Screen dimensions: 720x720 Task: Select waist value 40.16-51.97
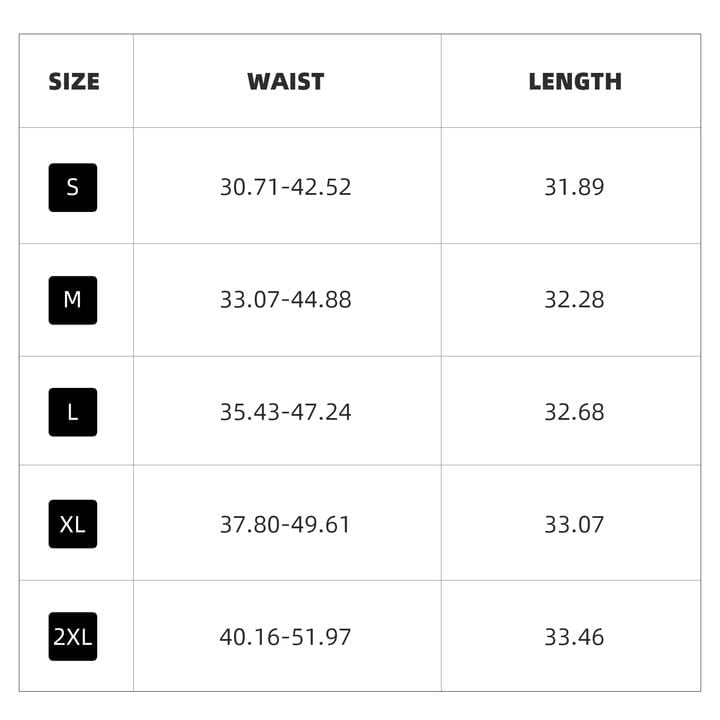(x=286, y=637)
